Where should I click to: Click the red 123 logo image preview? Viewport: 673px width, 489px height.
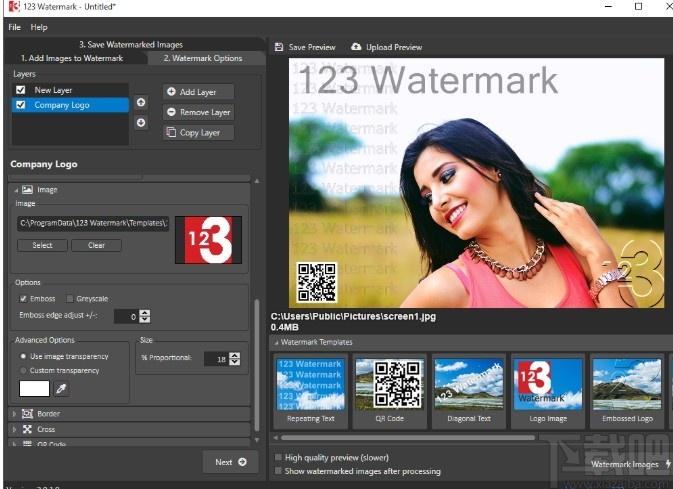(209, 240)
